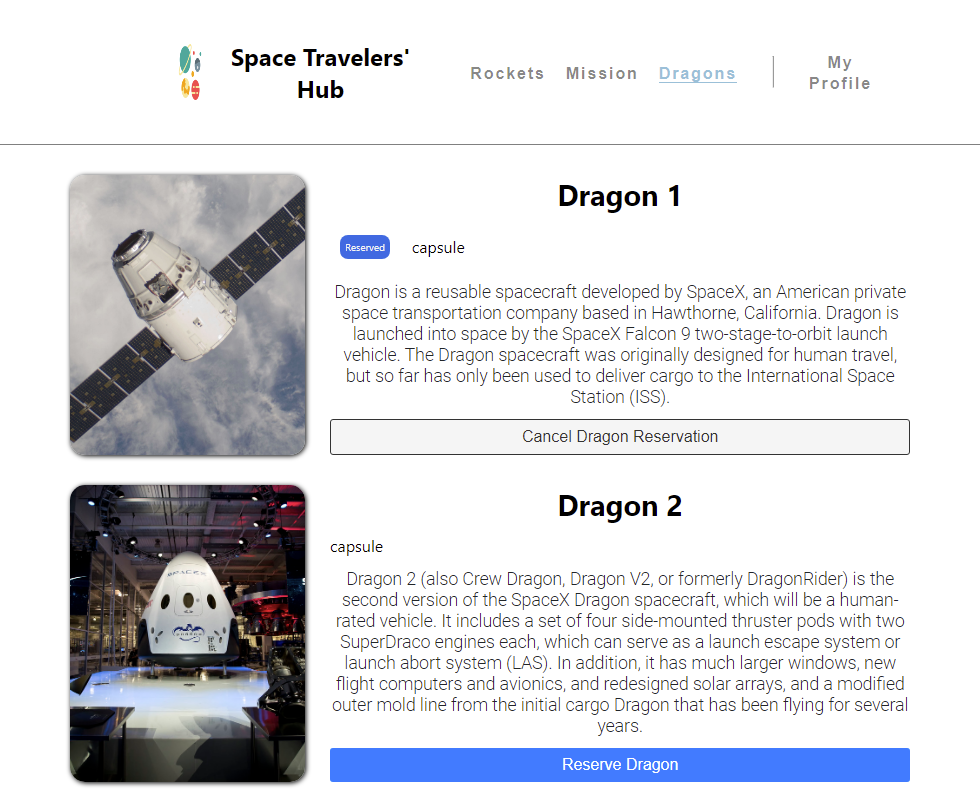
Task: Click the Dragon 2 capsule photo
Action: click(188, 633)
